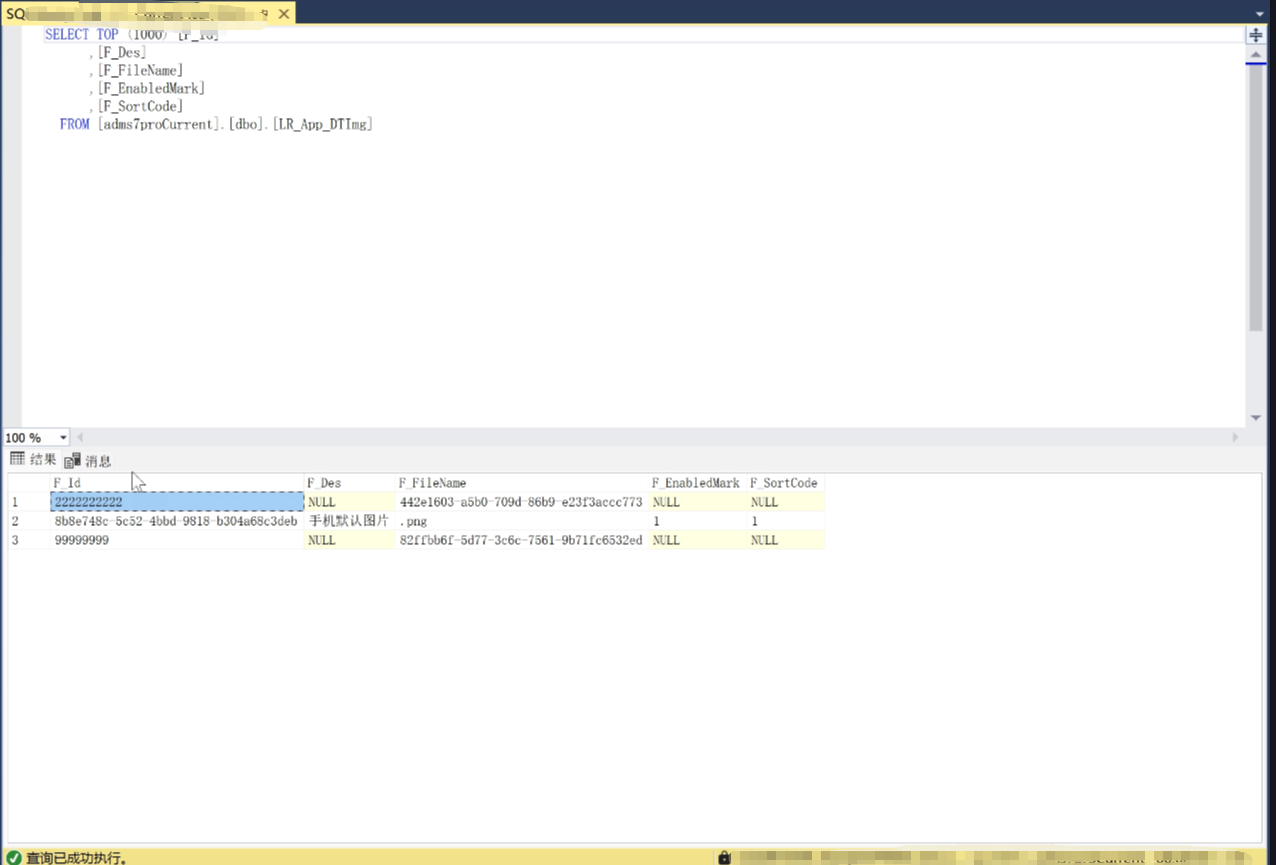This screenshot has width=1276, height=865.
Task: Click the 手机默认图片 cell
Action: point(349,521)
